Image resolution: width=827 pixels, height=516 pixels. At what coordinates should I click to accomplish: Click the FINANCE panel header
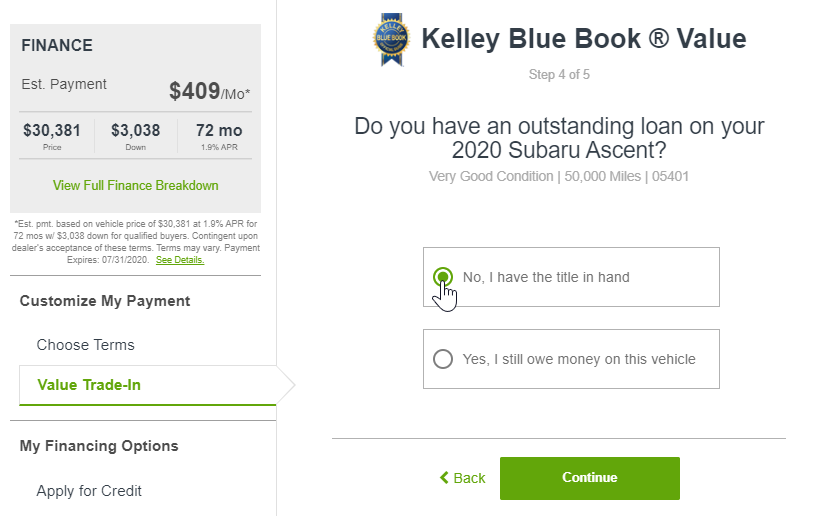57,45
